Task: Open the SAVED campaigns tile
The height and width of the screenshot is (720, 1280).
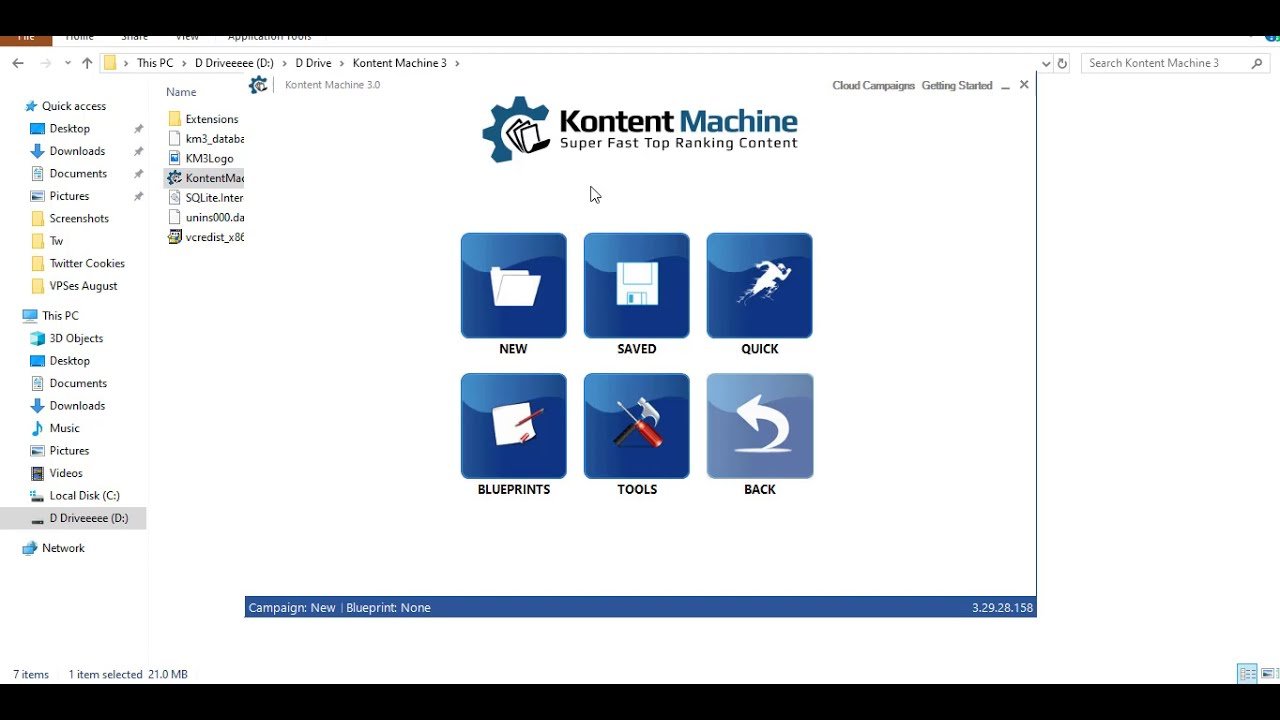Action: (x=637, y=286)
